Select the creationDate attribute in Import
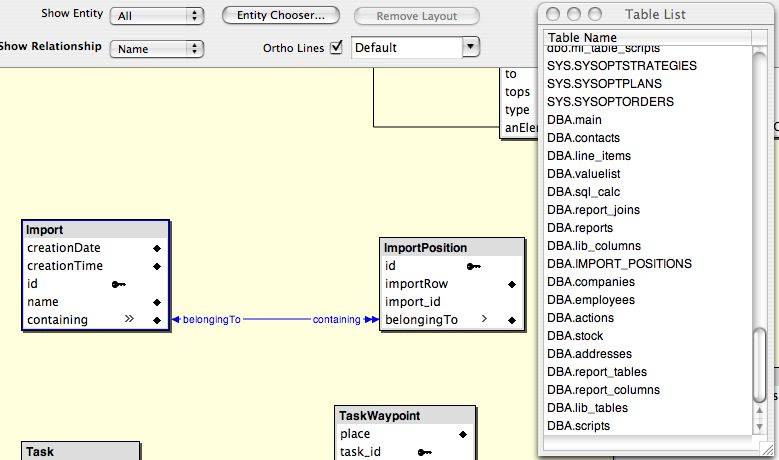The height and width of the screenshot is (460, 779). 64,247
